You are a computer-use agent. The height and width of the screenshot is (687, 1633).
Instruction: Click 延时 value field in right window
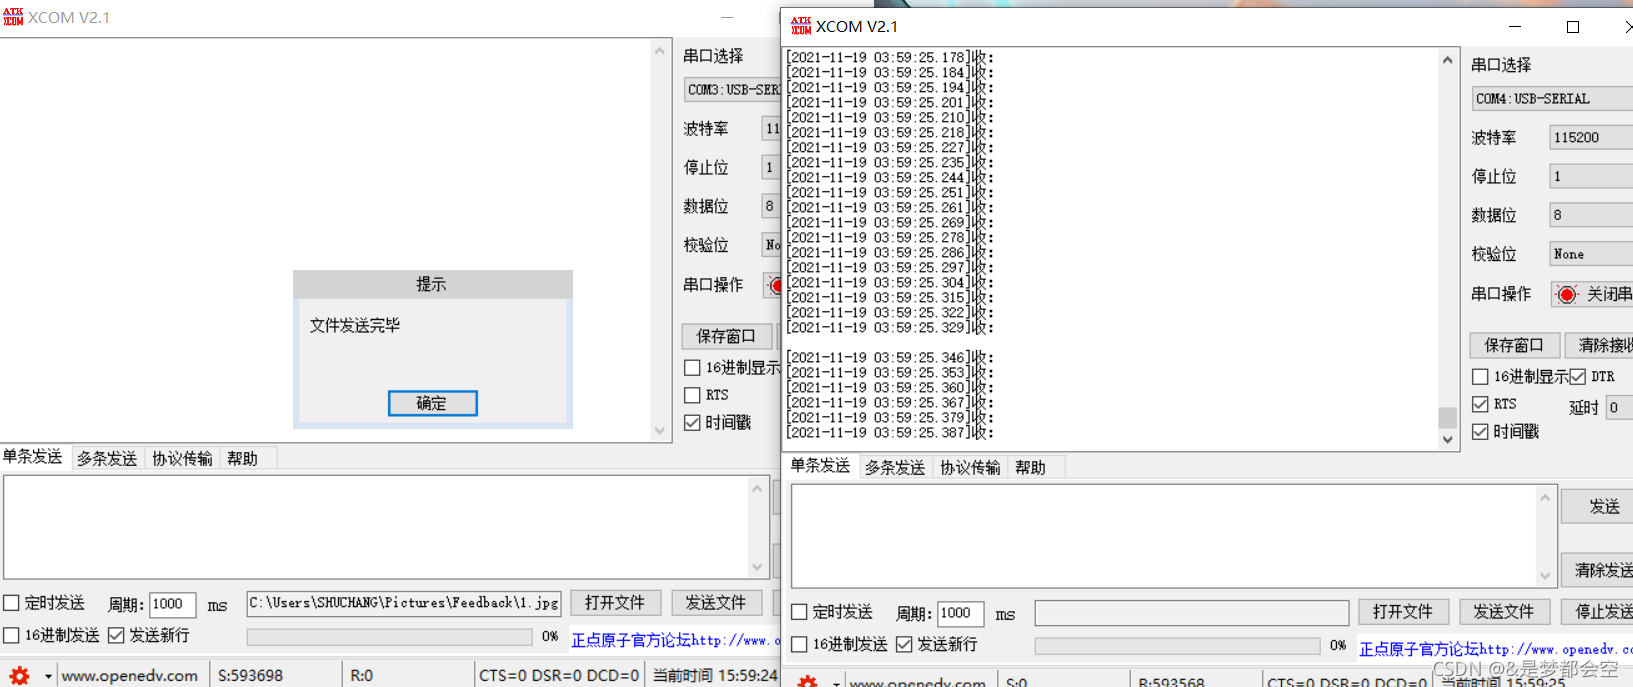point(1619,408)
